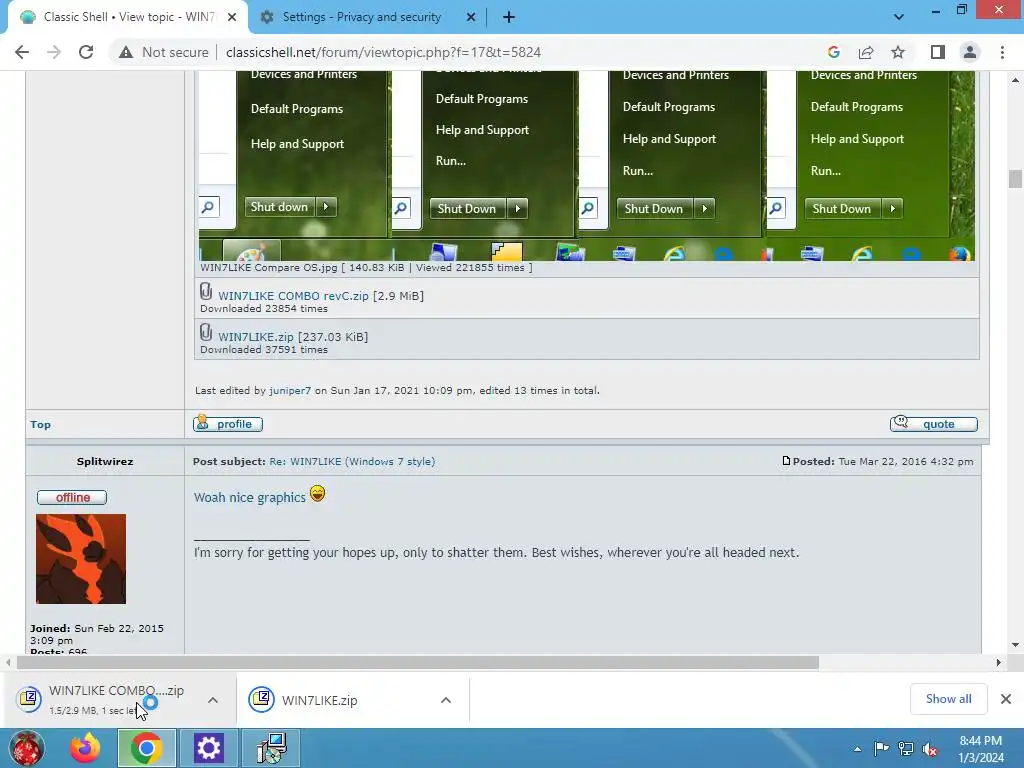1024x768 pixels.
Task: Open the Chrome profile avatar
Action: click(x=970, y=52)
